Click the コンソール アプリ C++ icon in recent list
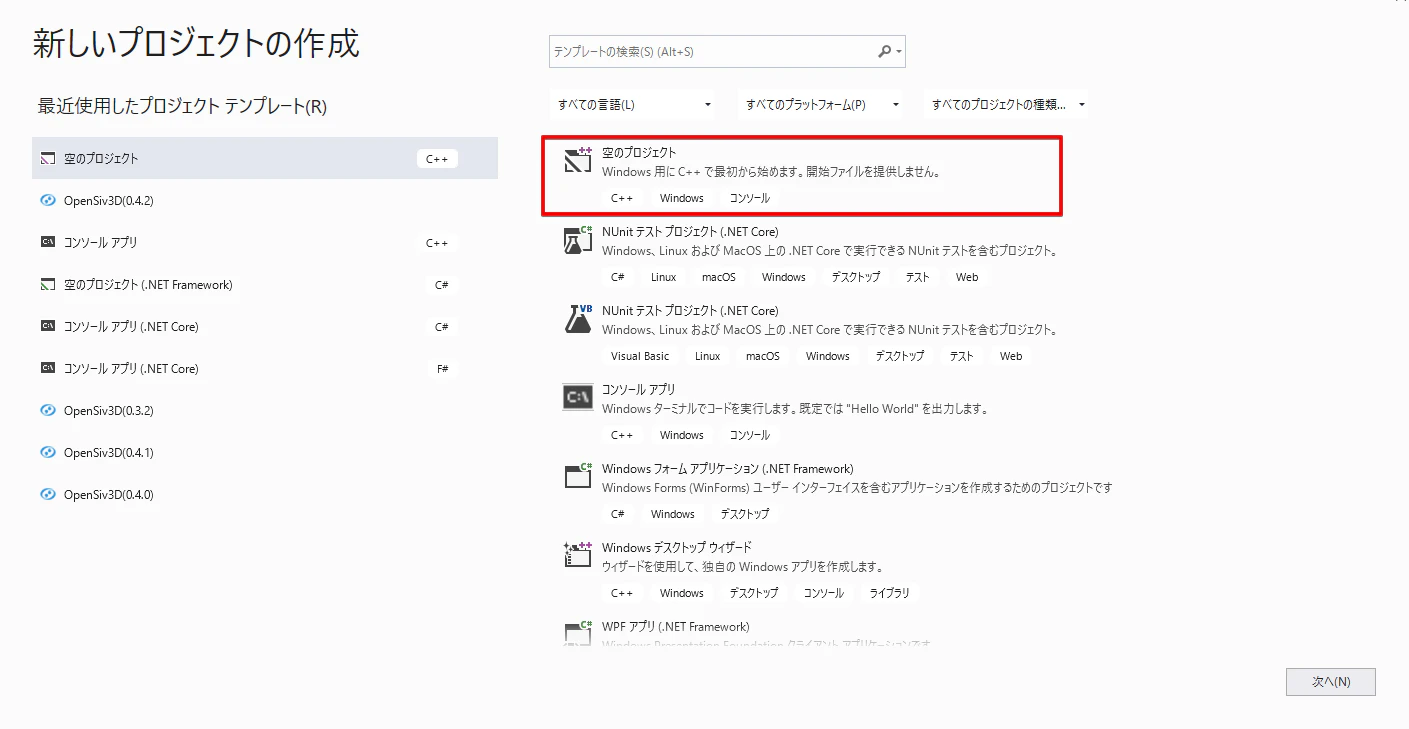 click(47, 242)
